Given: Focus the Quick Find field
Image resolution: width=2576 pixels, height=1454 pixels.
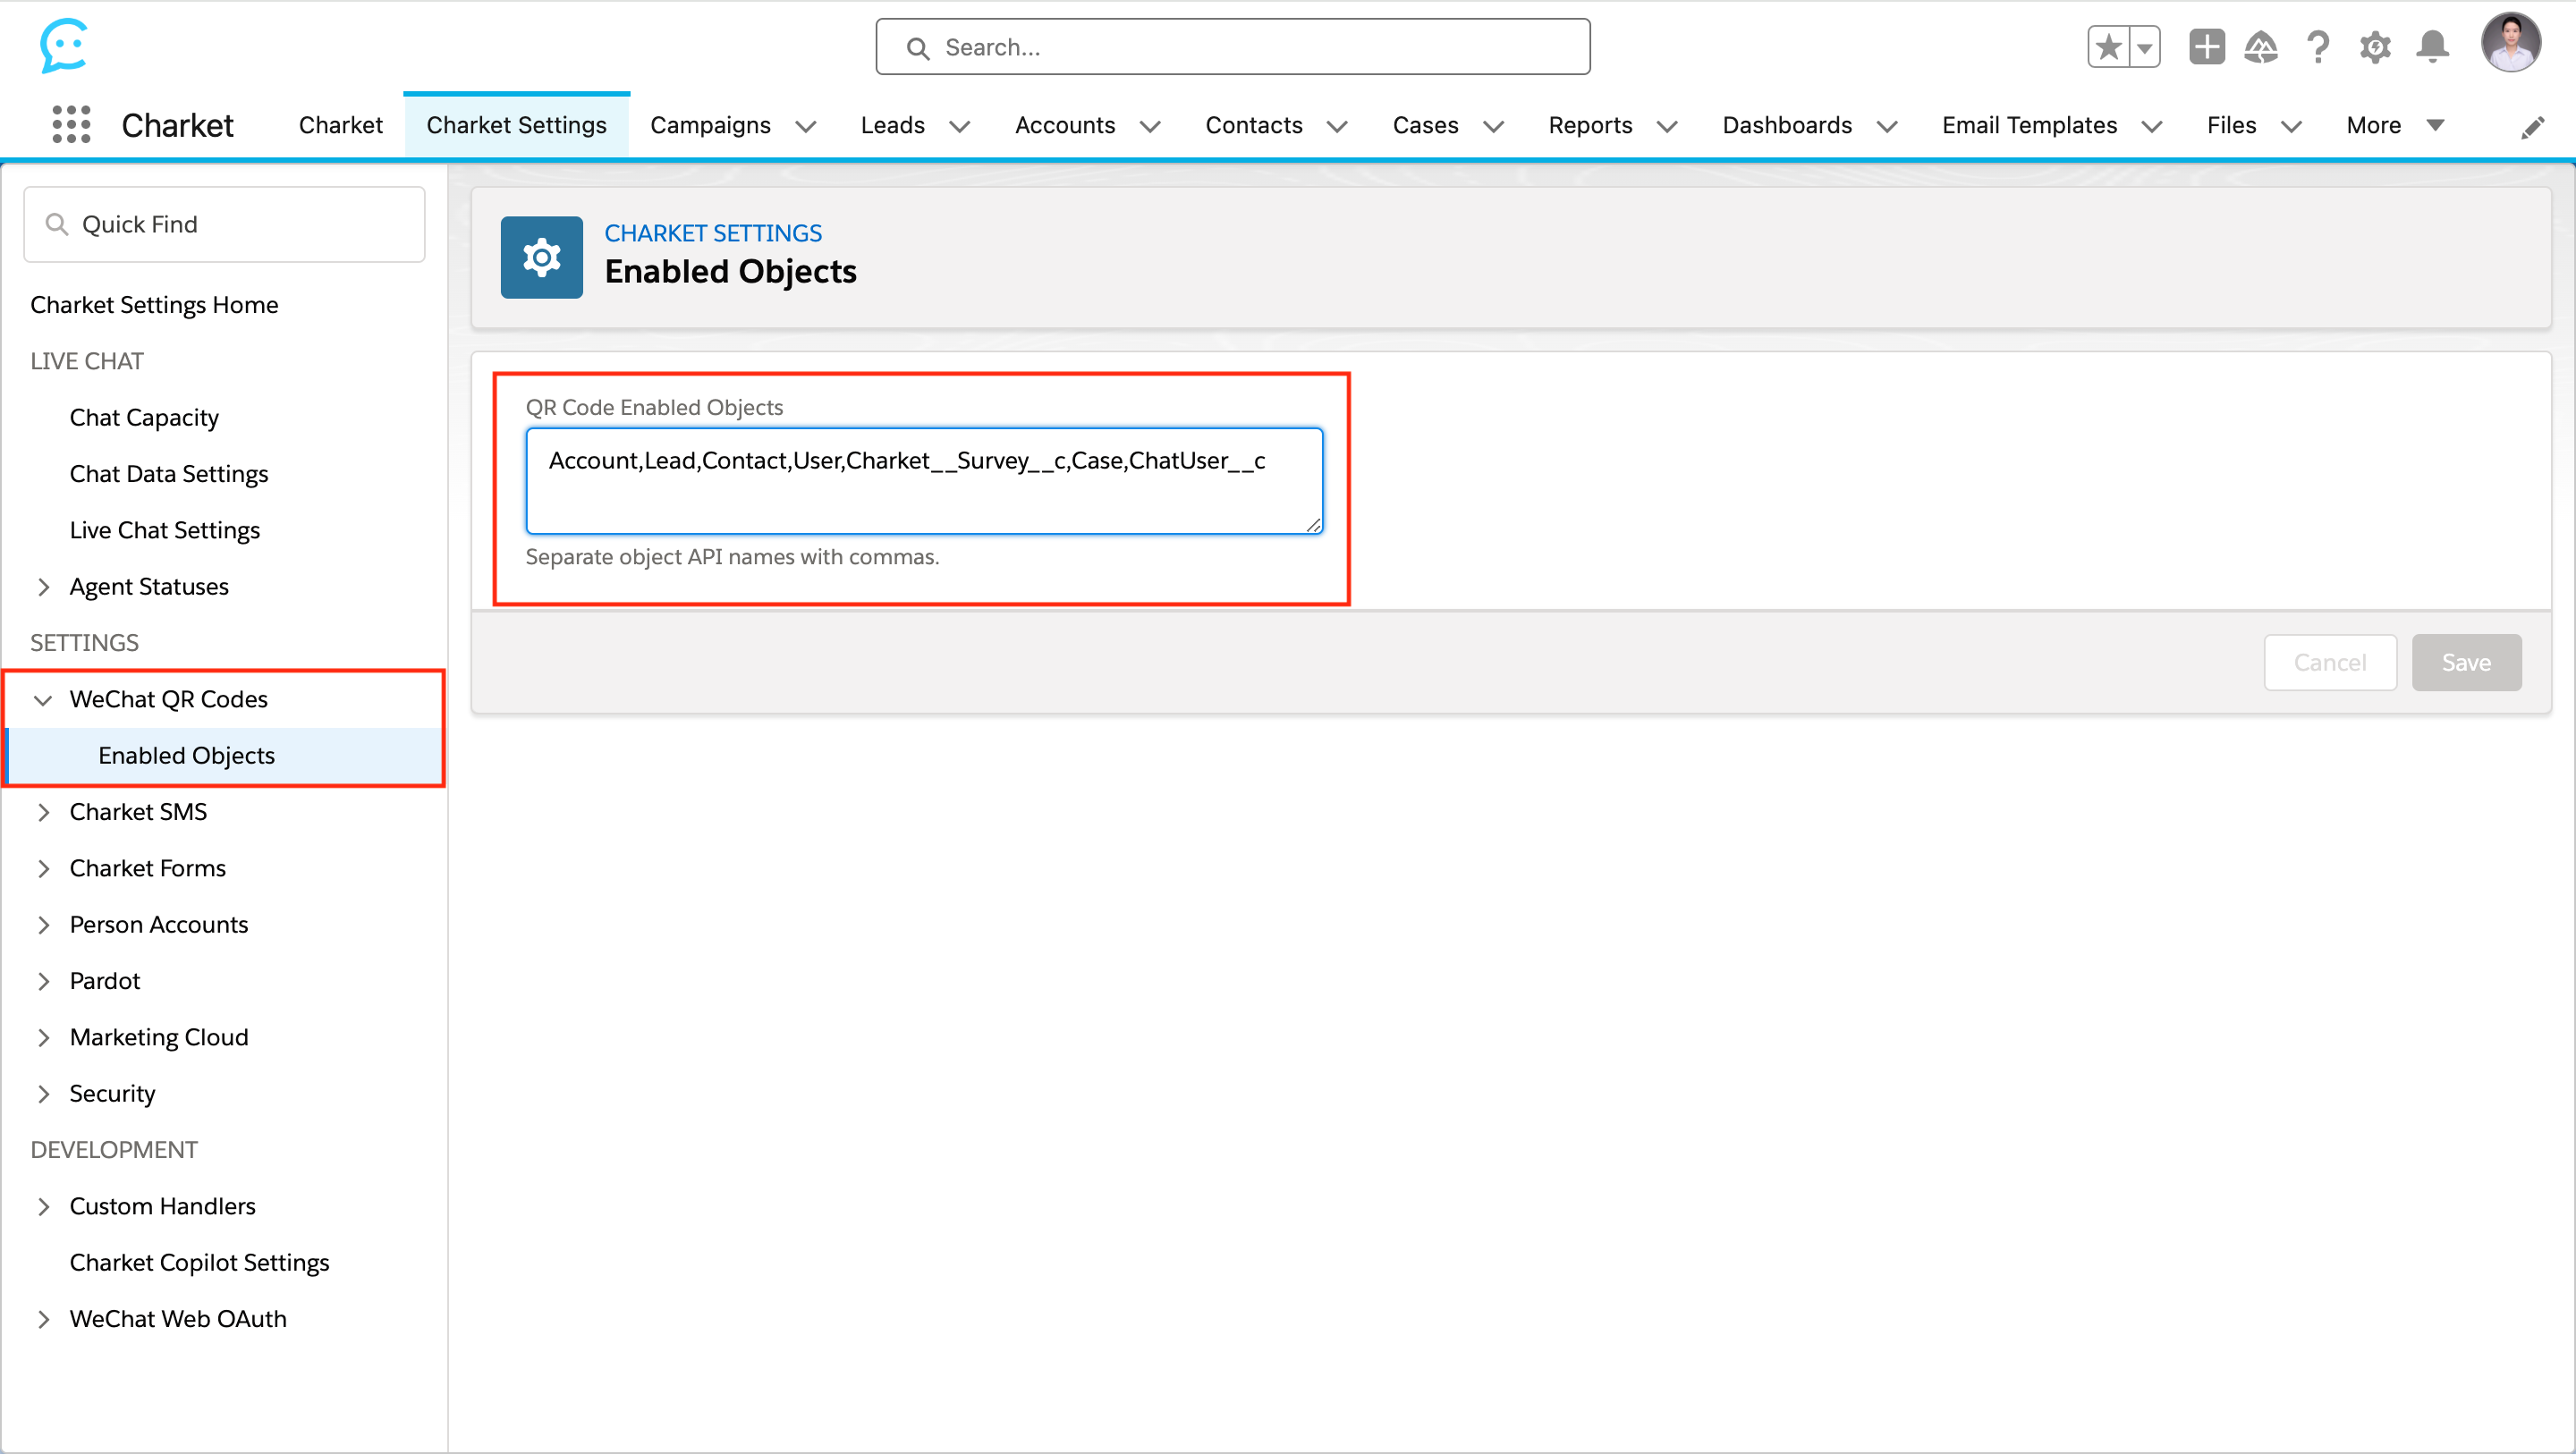Looking at the screenshot, I should [224, 224].
